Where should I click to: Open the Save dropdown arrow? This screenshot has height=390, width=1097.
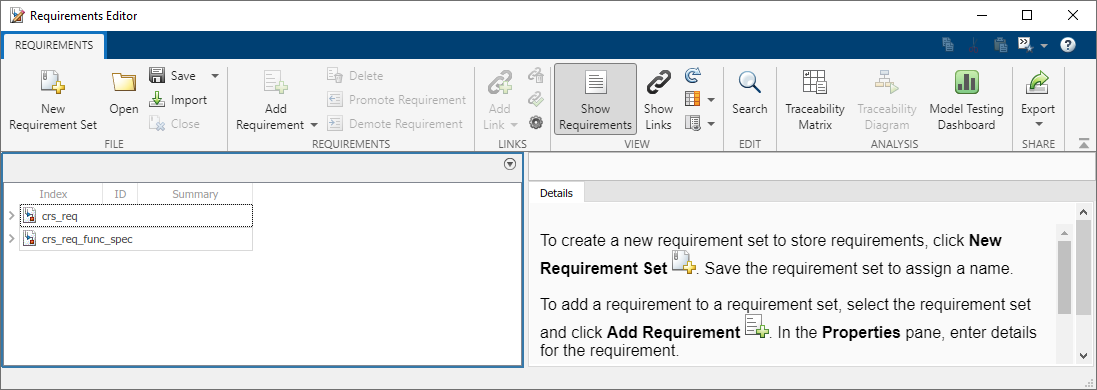click(x=214, y=76)
